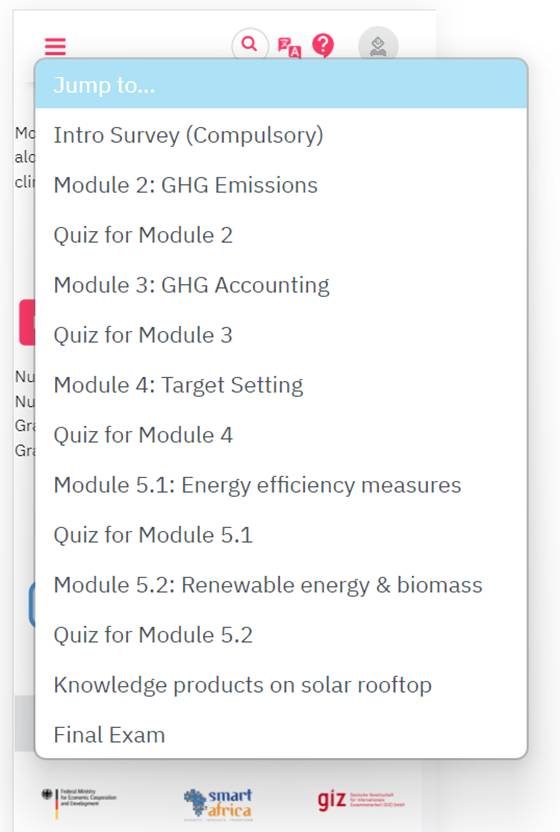Open the language translation icon

[289, 47]
